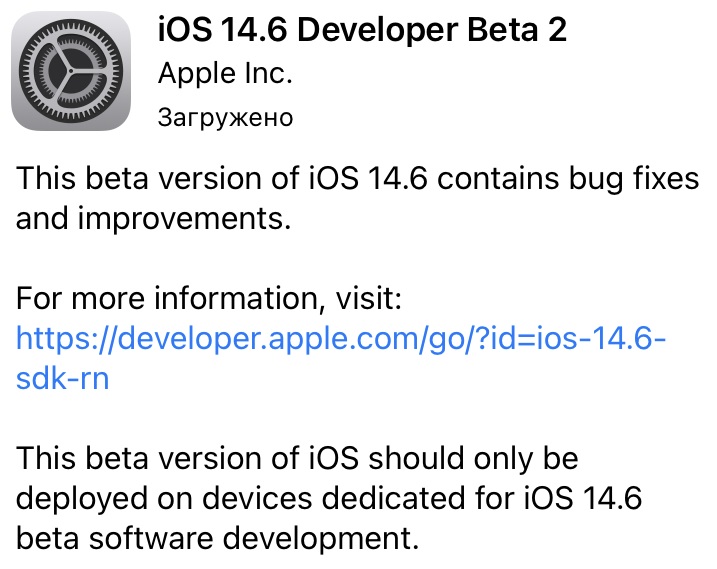Click the sdk-rn link continuation
This screenshot has width=717, height=569.
(62, 379)
